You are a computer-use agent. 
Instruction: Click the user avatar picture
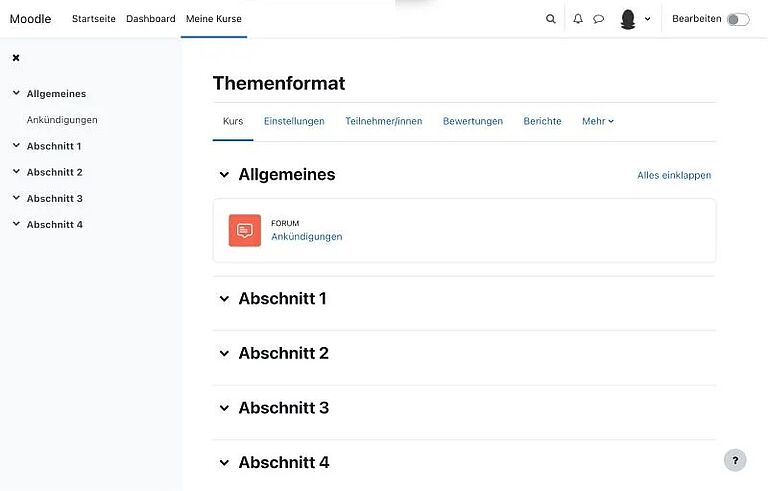click(x=628, y=19)
